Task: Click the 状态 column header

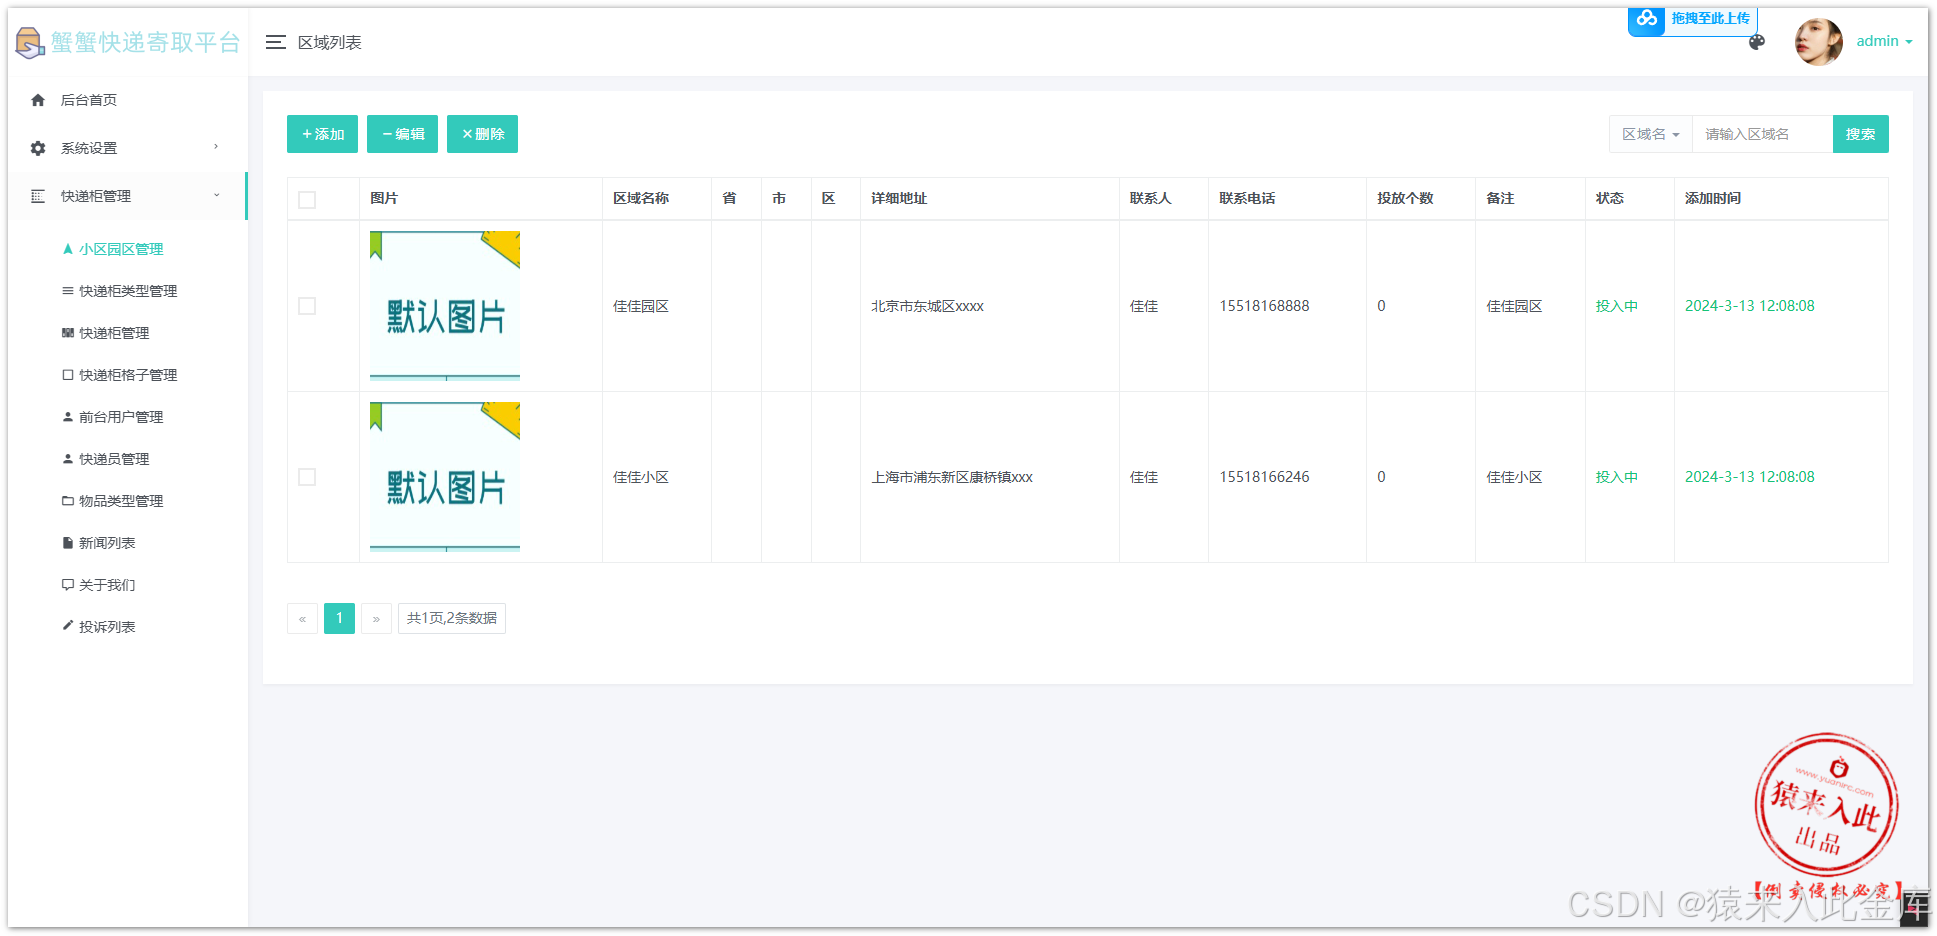Action: pos(1609,199)
